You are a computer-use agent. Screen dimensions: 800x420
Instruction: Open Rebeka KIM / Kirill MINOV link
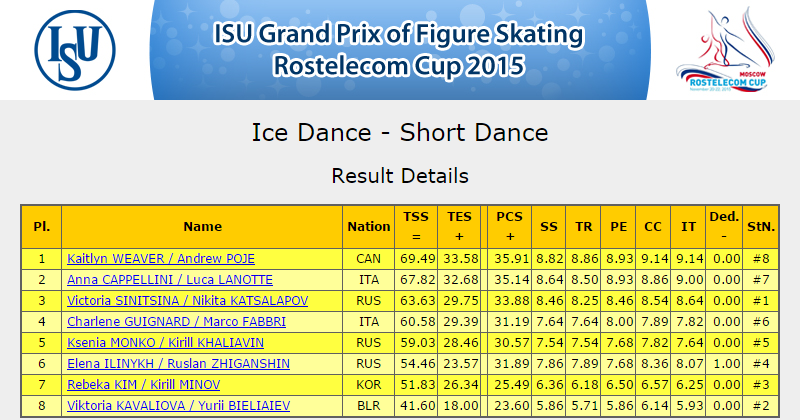click(144, 384)
